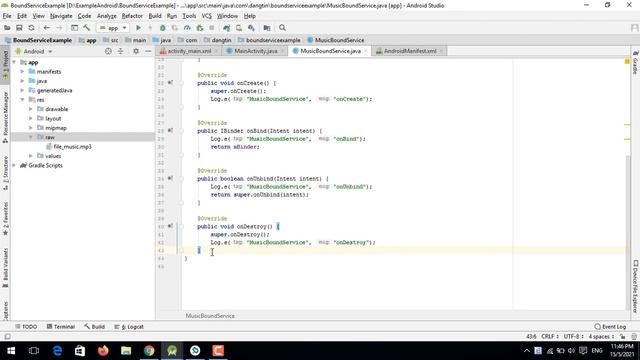Screen dimensions: 640x360
Task: Open the Refactor menu
Action: click(132, 16)
